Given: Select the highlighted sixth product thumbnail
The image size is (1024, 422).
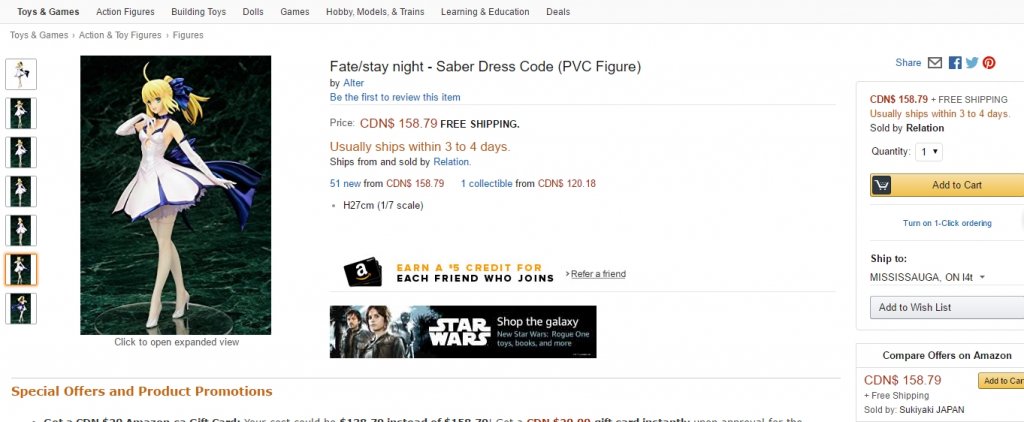Looking at the screenshot, I should pyautogui.click(x=21, y=269).
